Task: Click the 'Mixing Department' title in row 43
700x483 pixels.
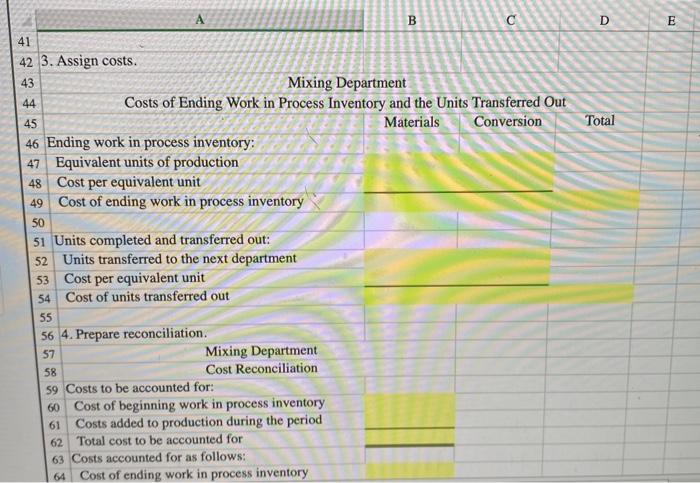Action: [347, 83]
